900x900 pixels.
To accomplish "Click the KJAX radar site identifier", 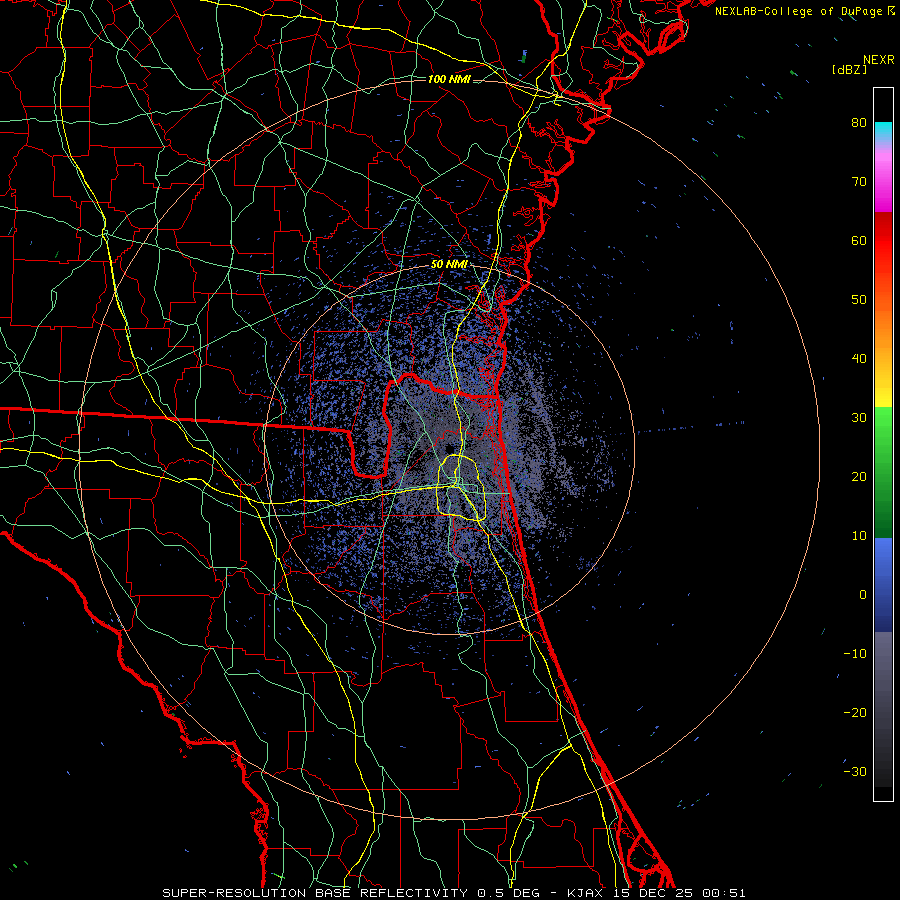I will pos(585,893).
